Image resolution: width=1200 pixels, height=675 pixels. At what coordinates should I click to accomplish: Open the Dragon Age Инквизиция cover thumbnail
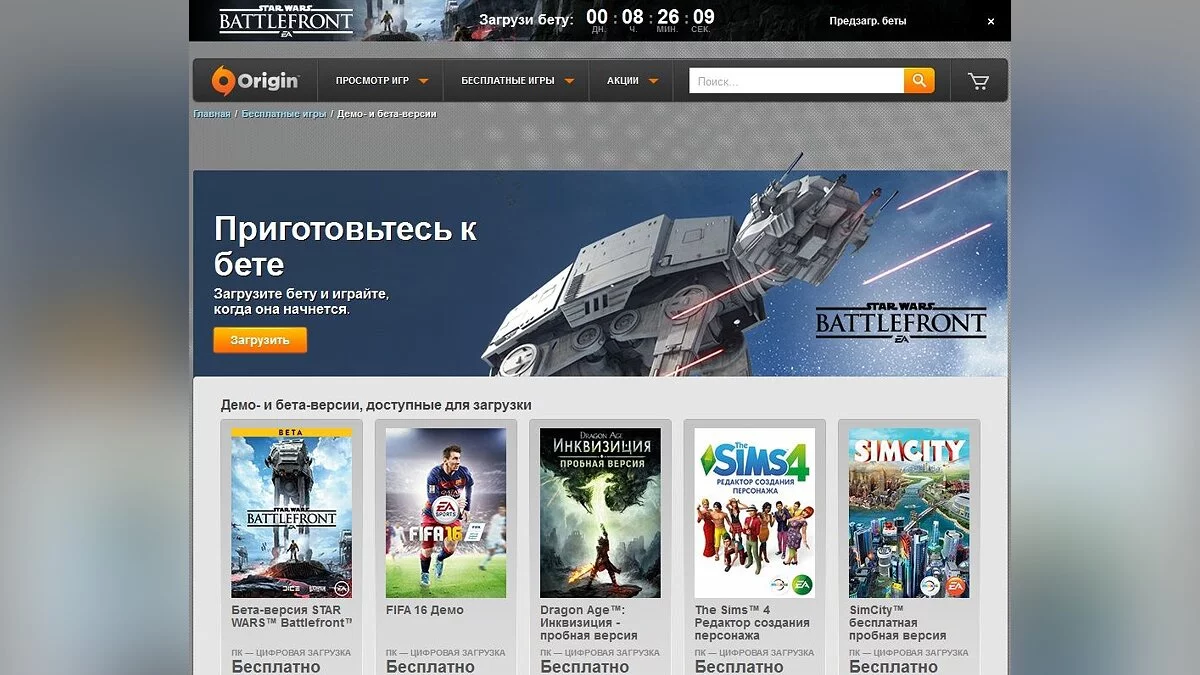click(600, 513)
